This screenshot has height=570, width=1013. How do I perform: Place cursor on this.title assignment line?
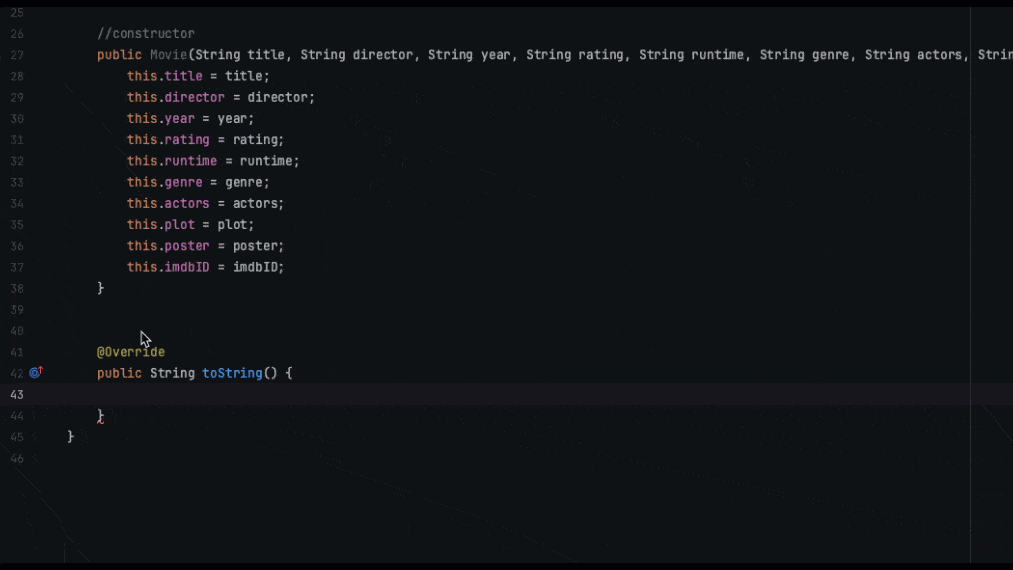click(x=198, y=76)
